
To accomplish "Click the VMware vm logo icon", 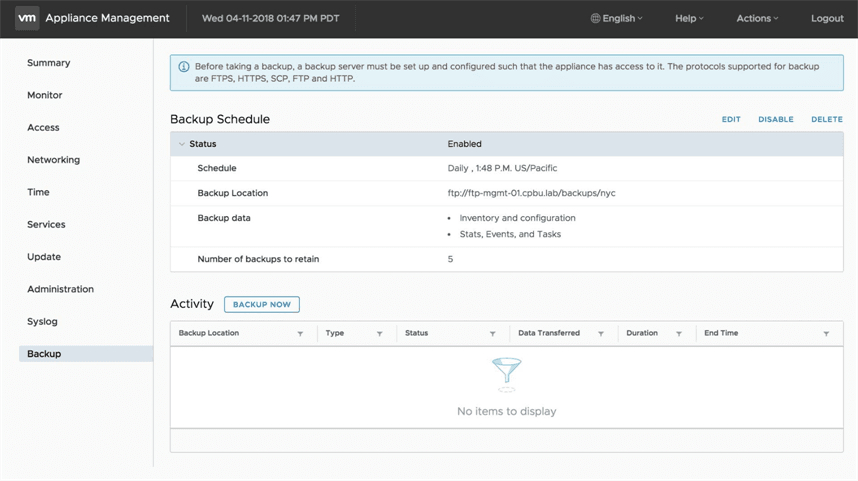I will (27, 18).
